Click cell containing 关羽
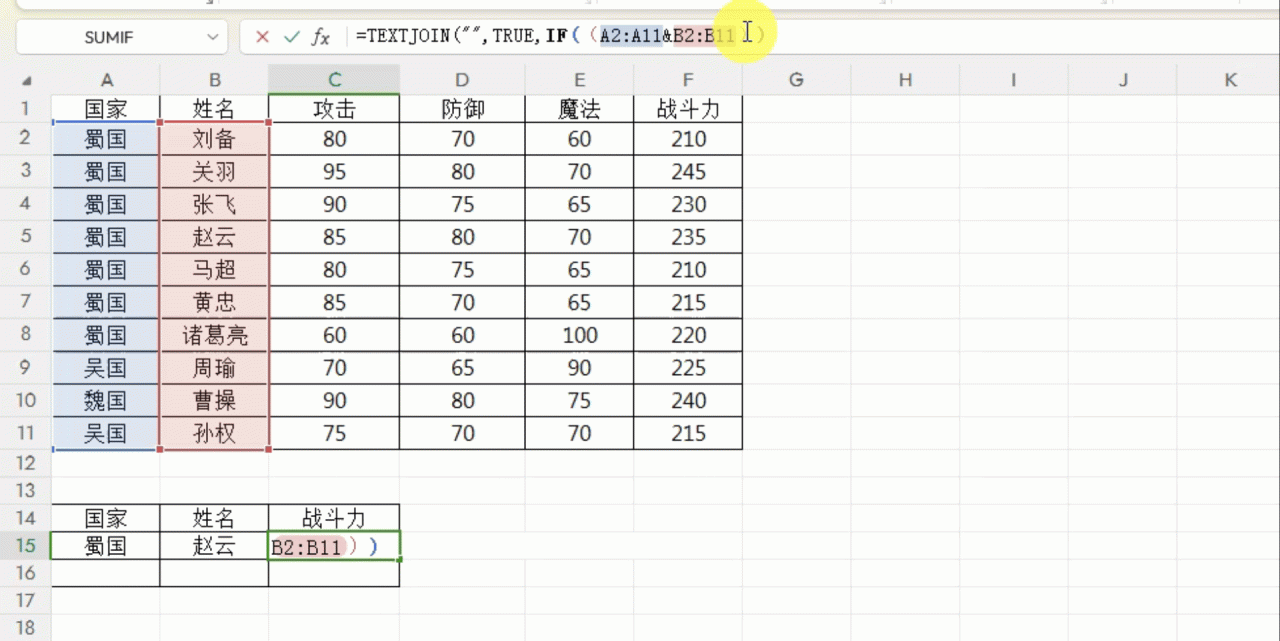The image size is (1280, 641). pos(214,171)
